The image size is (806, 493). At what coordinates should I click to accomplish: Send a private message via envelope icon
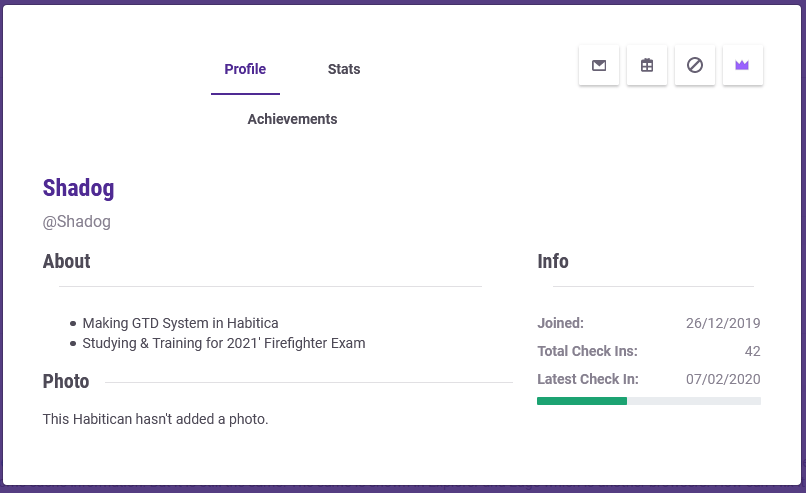pyautogui.click(x=599, y=65)
